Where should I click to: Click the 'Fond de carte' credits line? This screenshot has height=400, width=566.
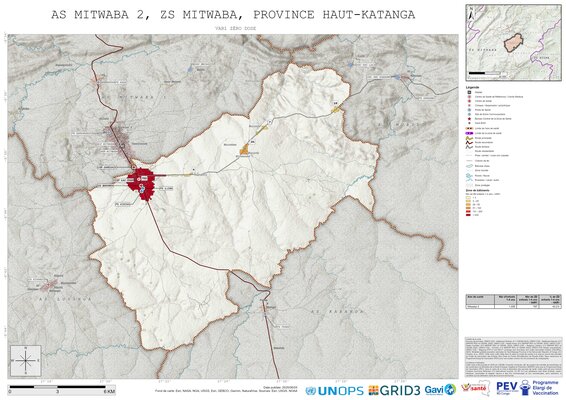point(226,391)
